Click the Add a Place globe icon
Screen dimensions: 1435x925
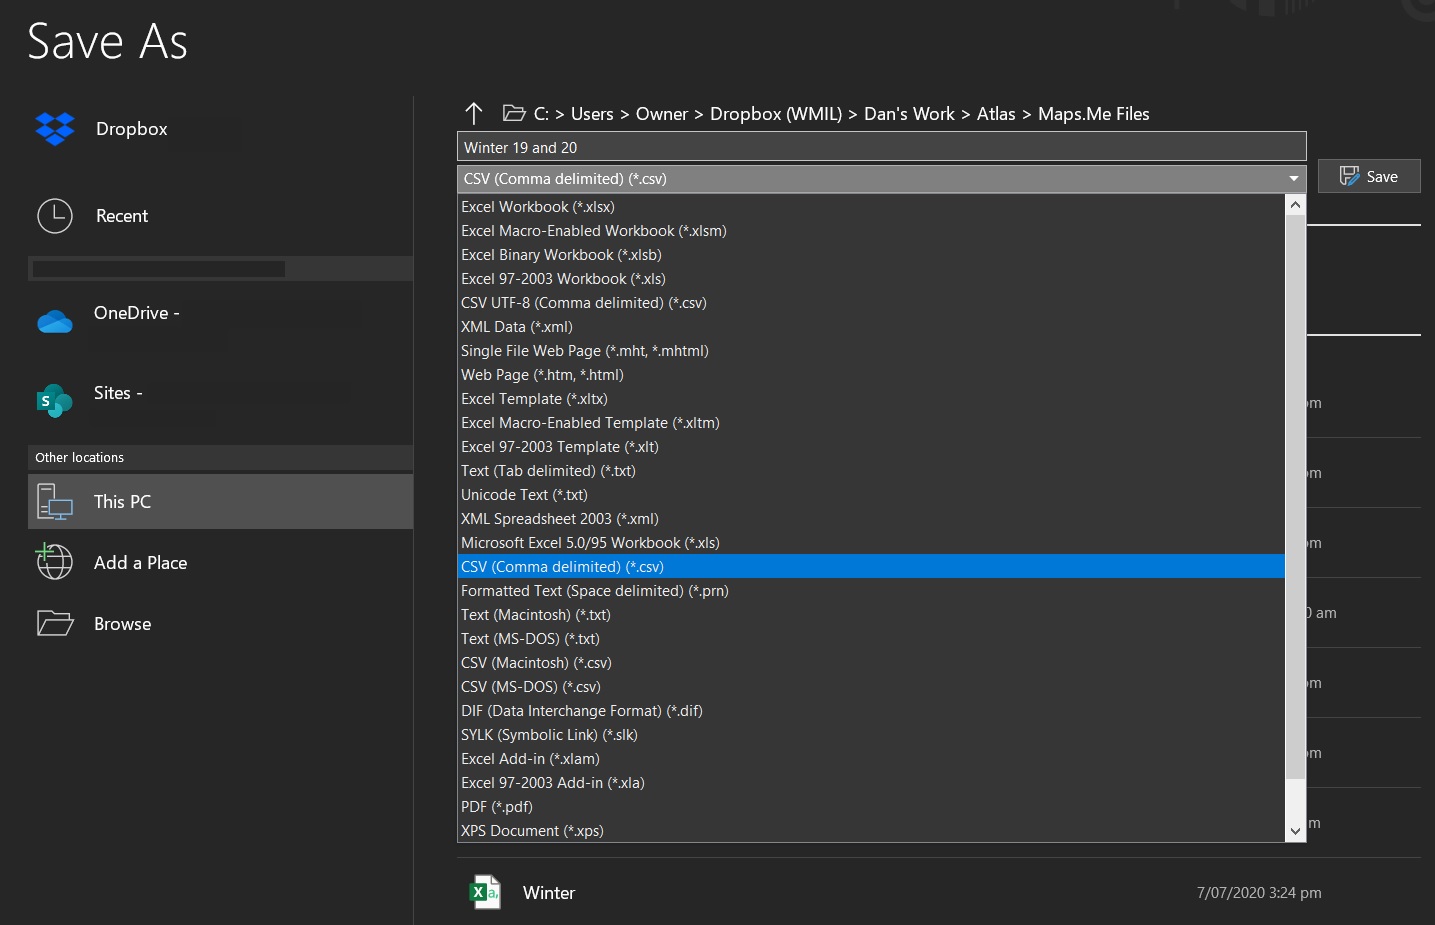click(x=55, y=562)
